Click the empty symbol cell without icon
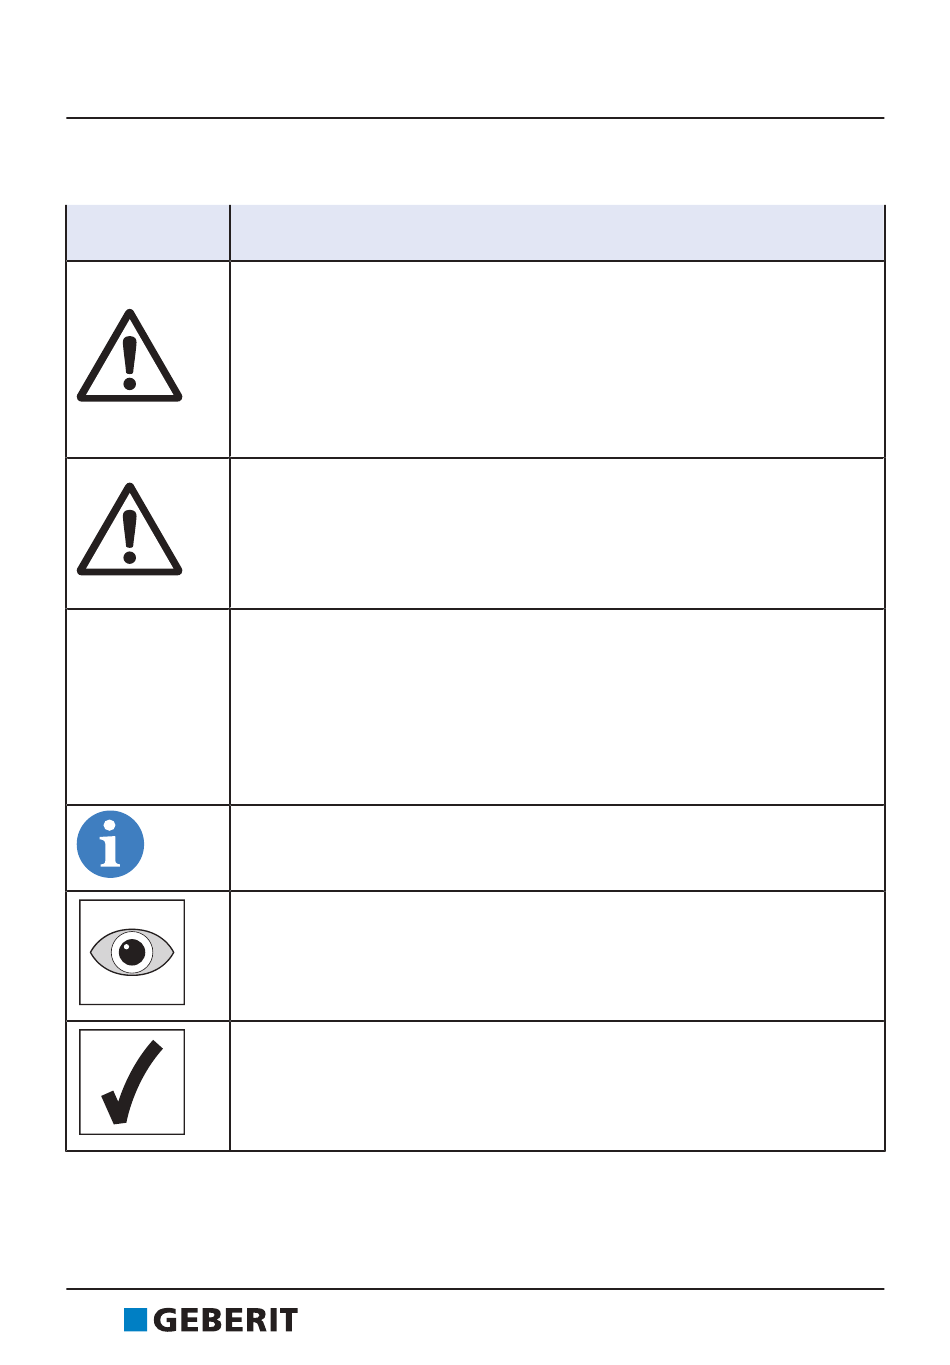The image size is (950, 1365). (x=148, y=707)
